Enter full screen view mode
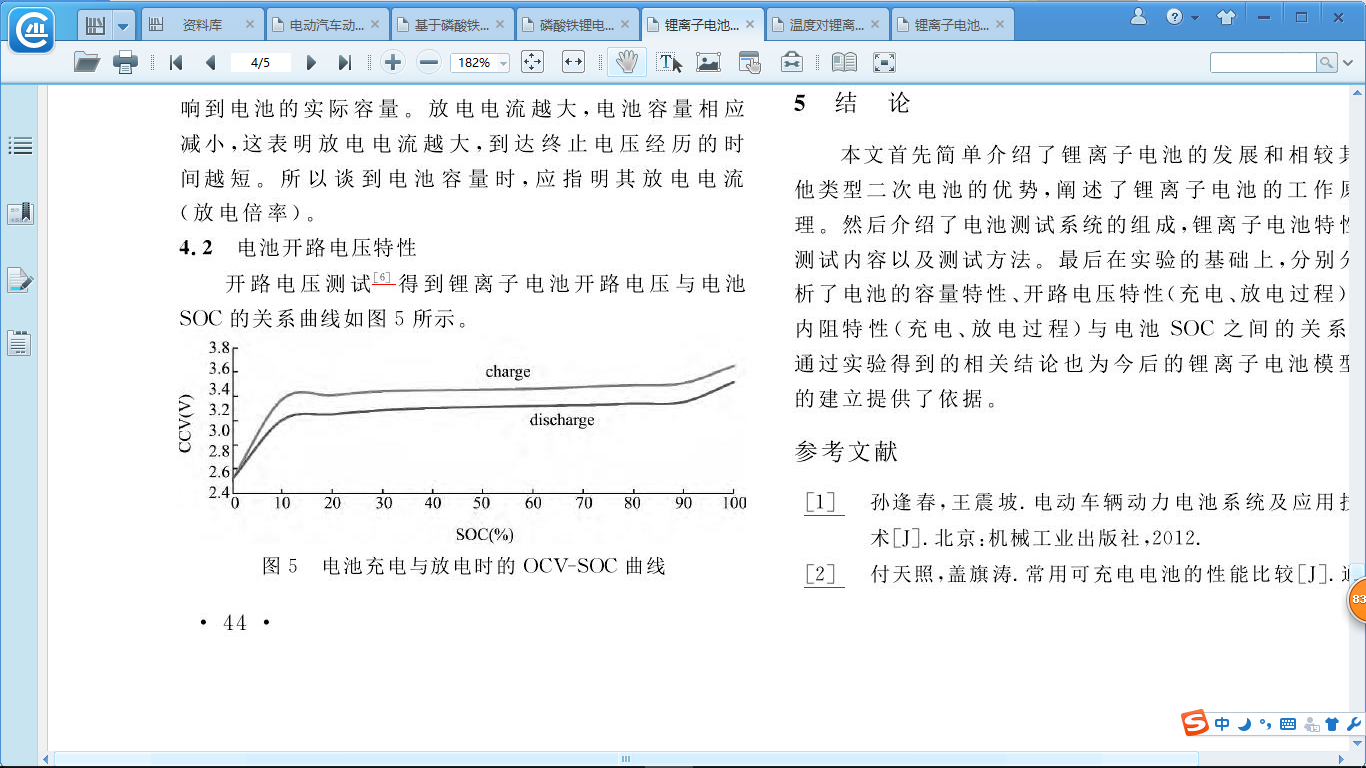This screenshot has height=768, width=1366. pyautogui.click(x=884, y=62)
